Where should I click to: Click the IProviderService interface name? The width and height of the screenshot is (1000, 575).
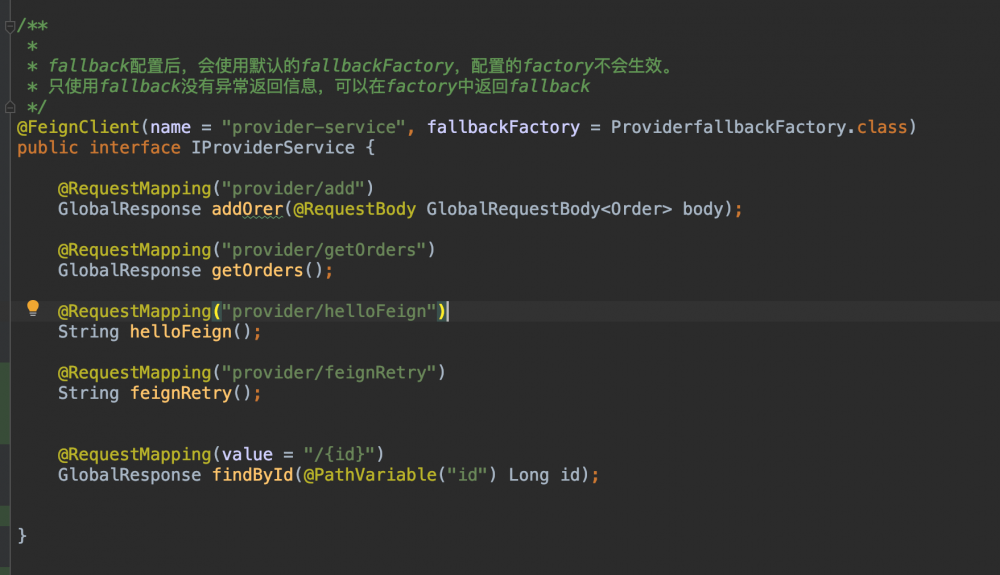273,147
